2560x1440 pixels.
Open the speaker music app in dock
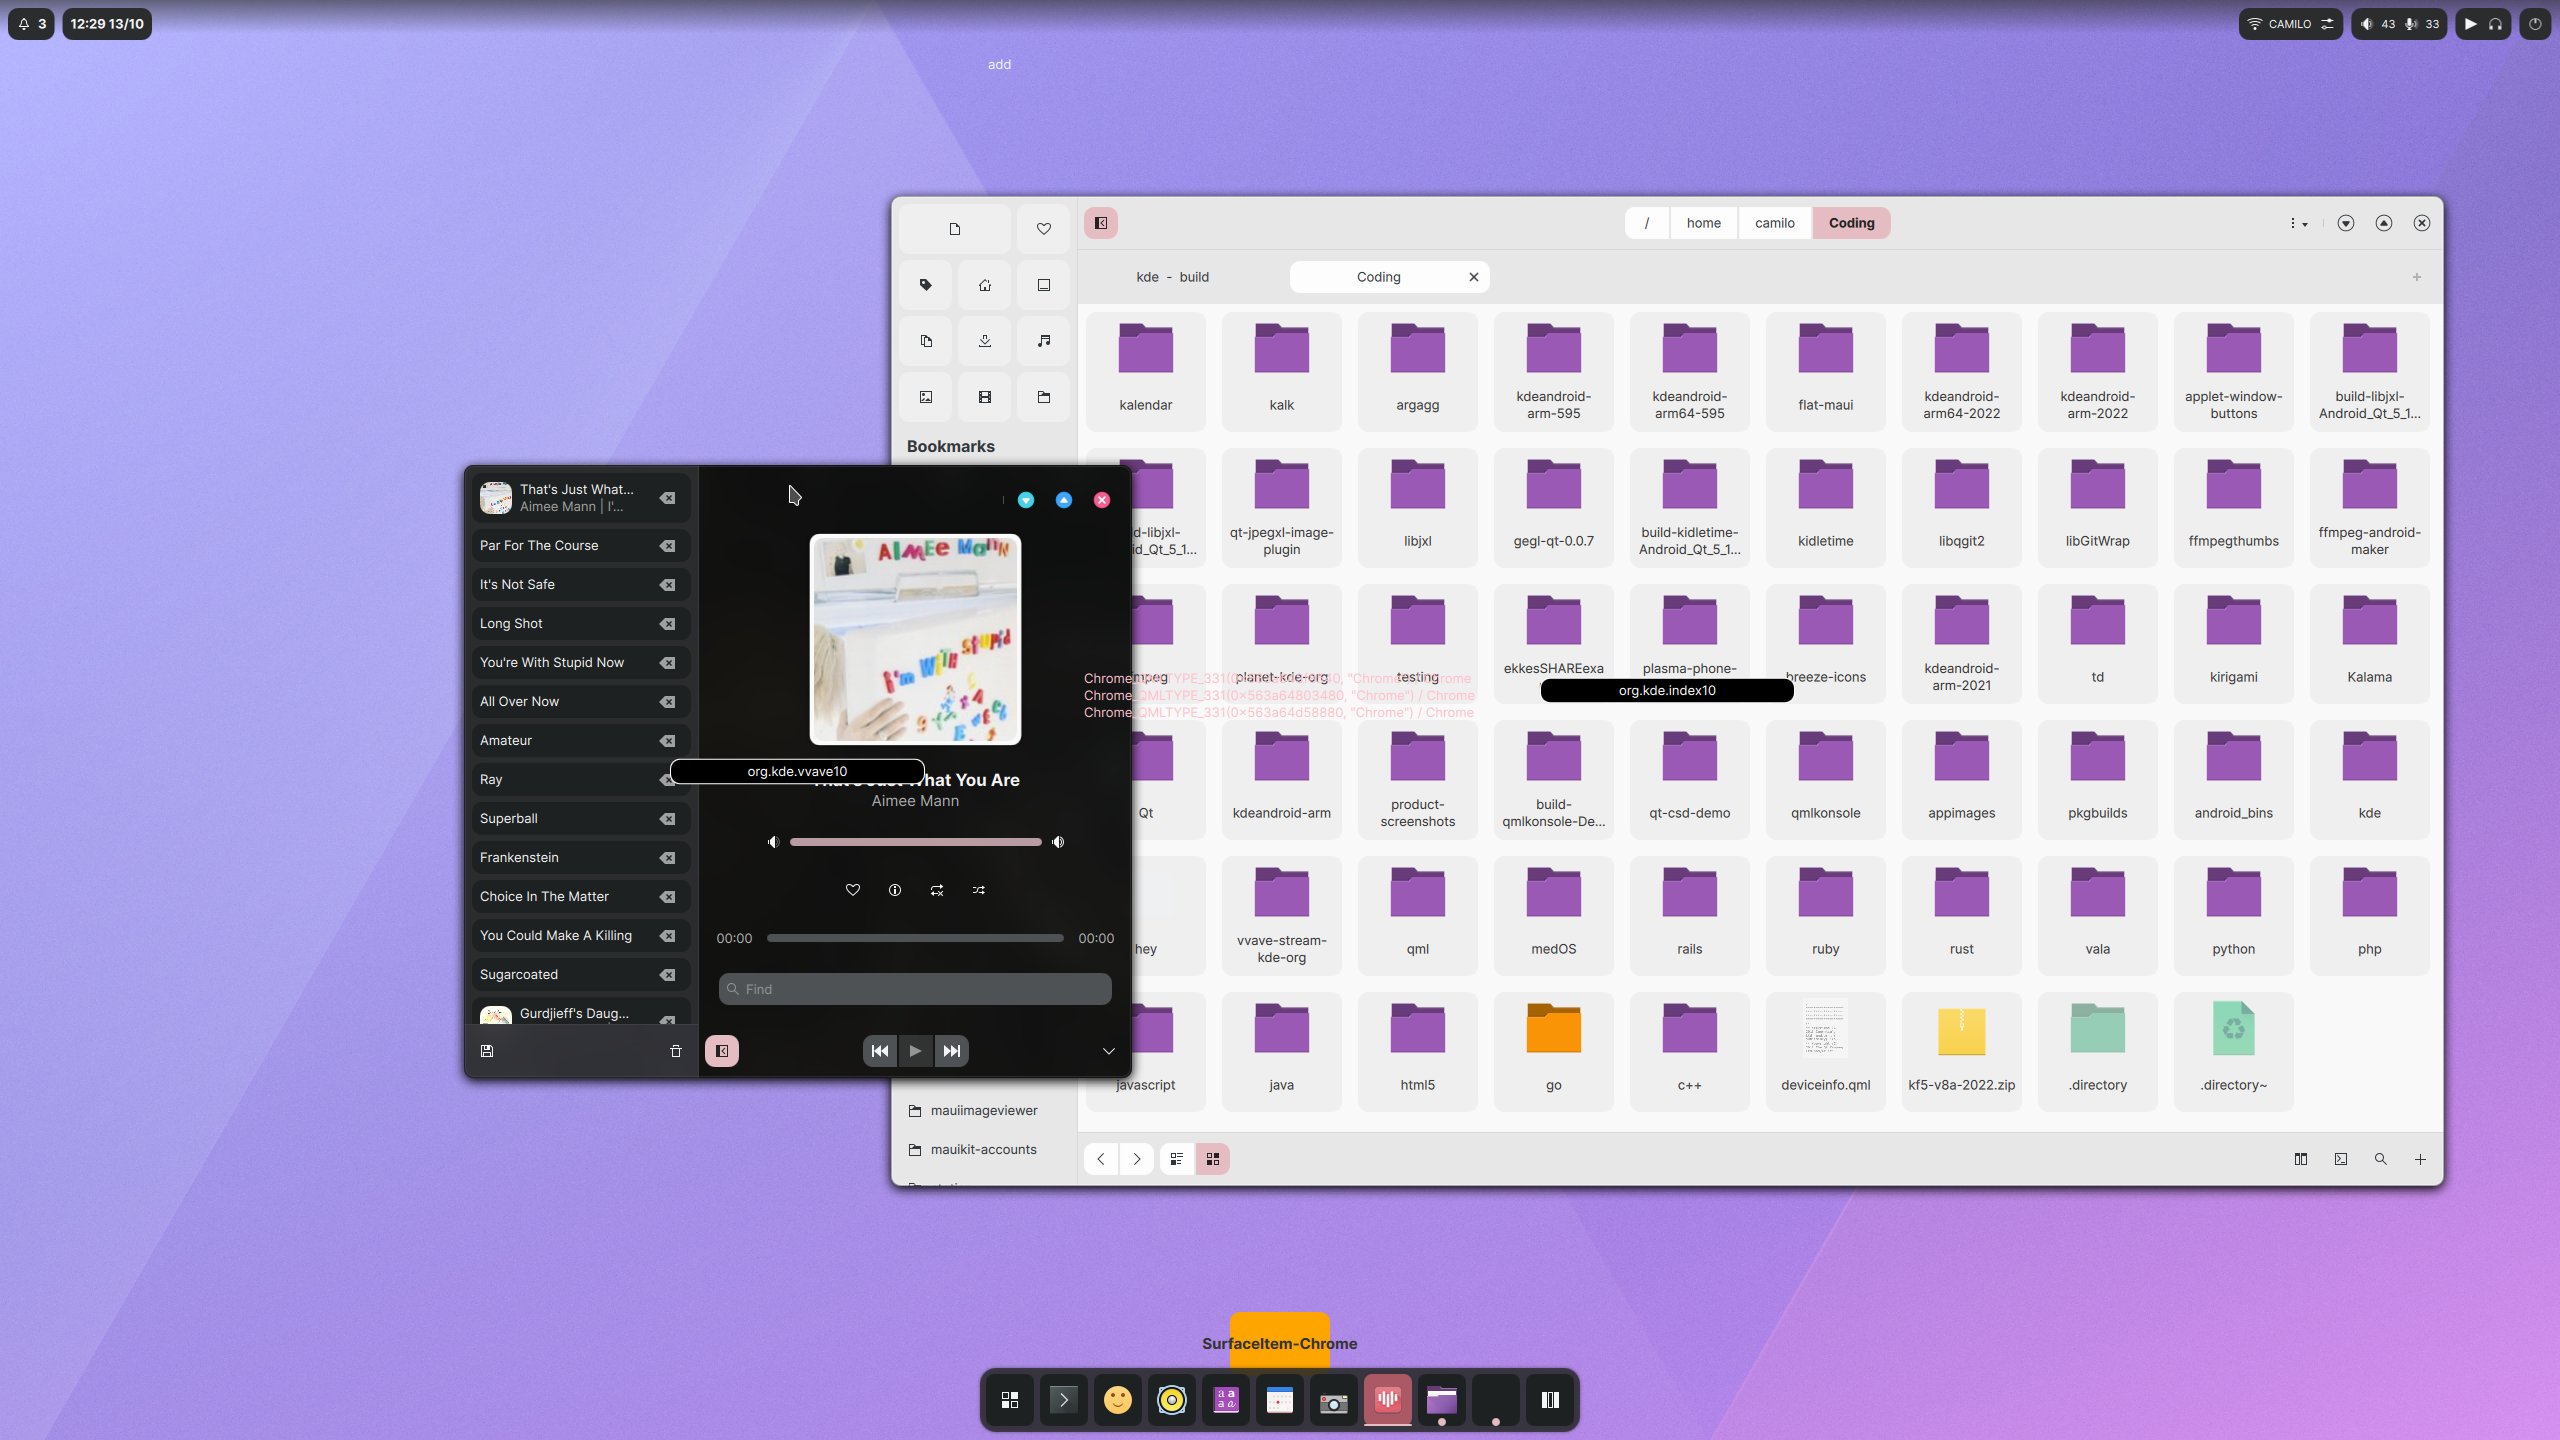(x=1172, y=1400)
